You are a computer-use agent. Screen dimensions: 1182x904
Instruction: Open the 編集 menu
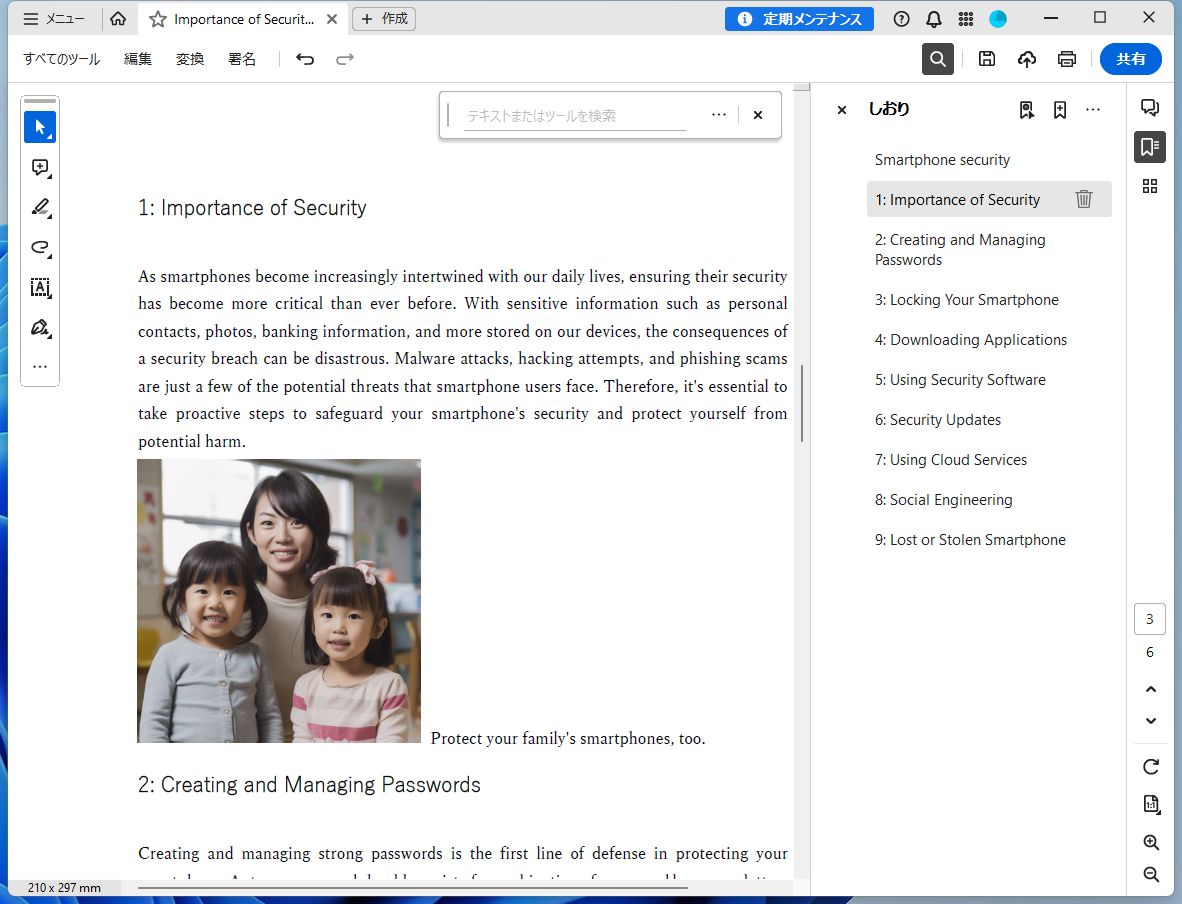[x=137, y=59]
